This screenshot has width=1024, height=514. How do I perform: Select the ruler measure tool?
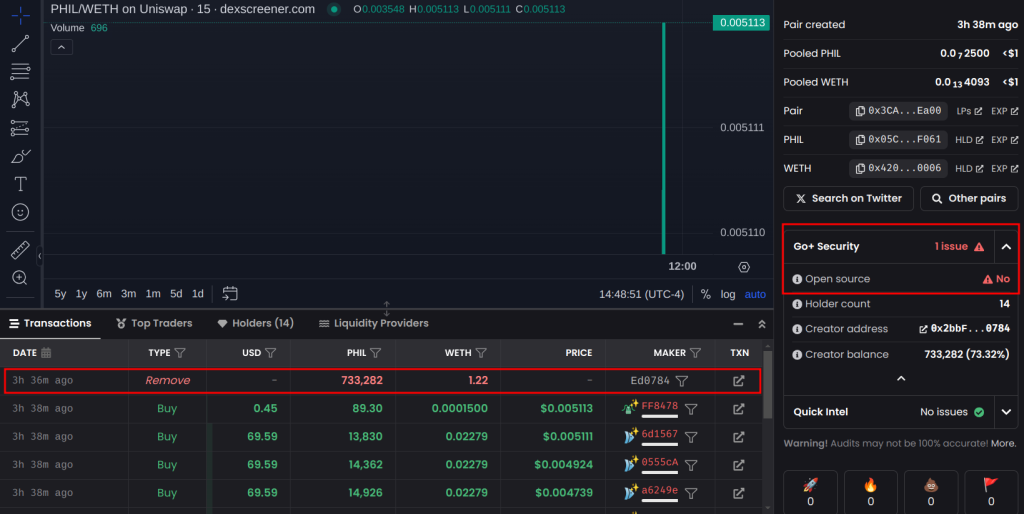[20, 249]
